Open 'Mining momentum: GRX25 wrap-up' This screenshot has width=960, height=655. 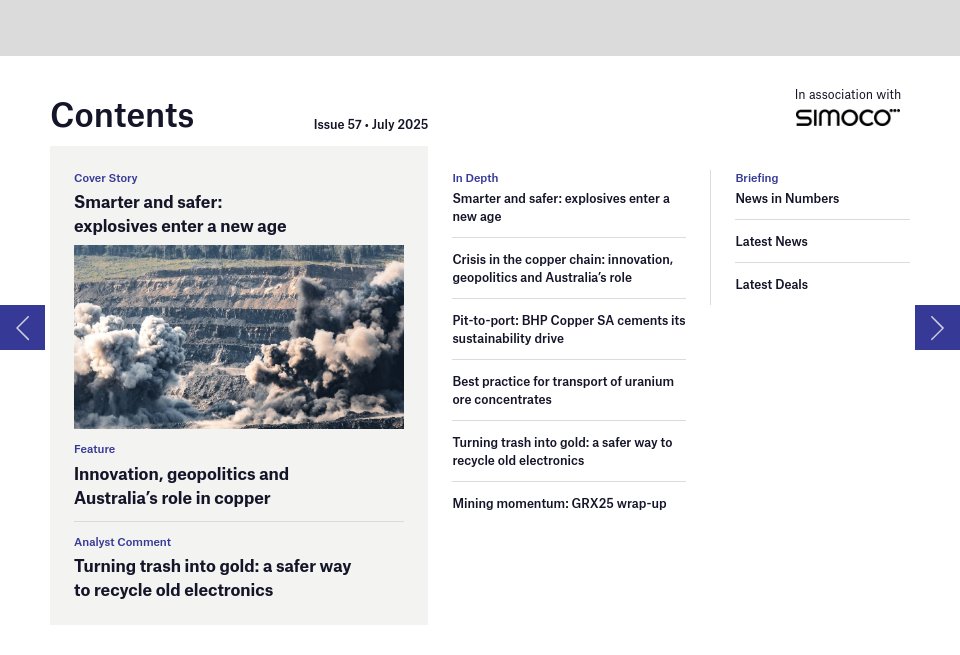pyautogui.click(x=559, y=503)
